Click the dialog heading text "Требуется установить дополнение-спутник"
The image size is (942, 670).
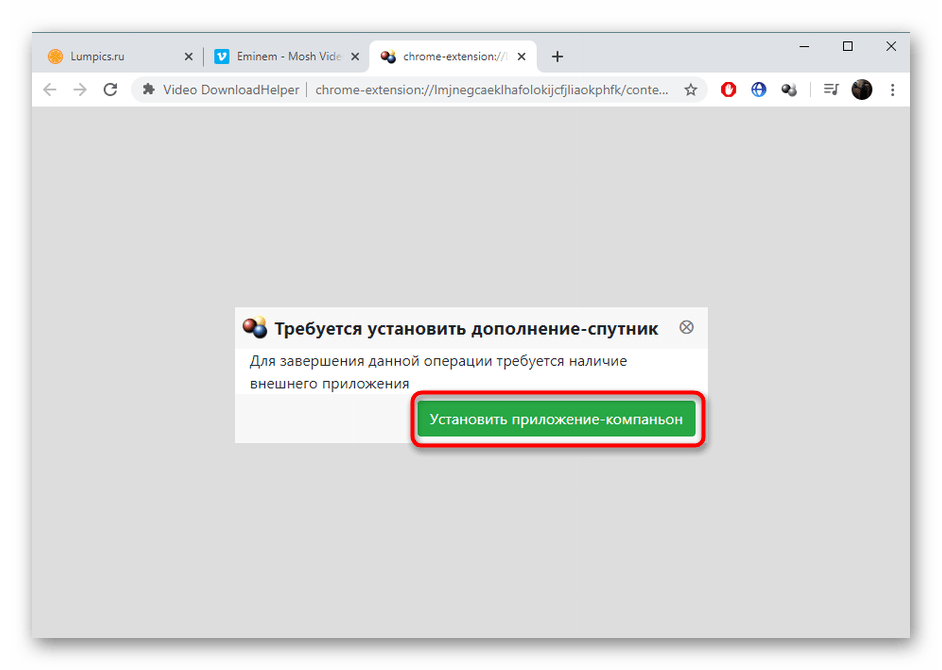[x=466, y=329]
